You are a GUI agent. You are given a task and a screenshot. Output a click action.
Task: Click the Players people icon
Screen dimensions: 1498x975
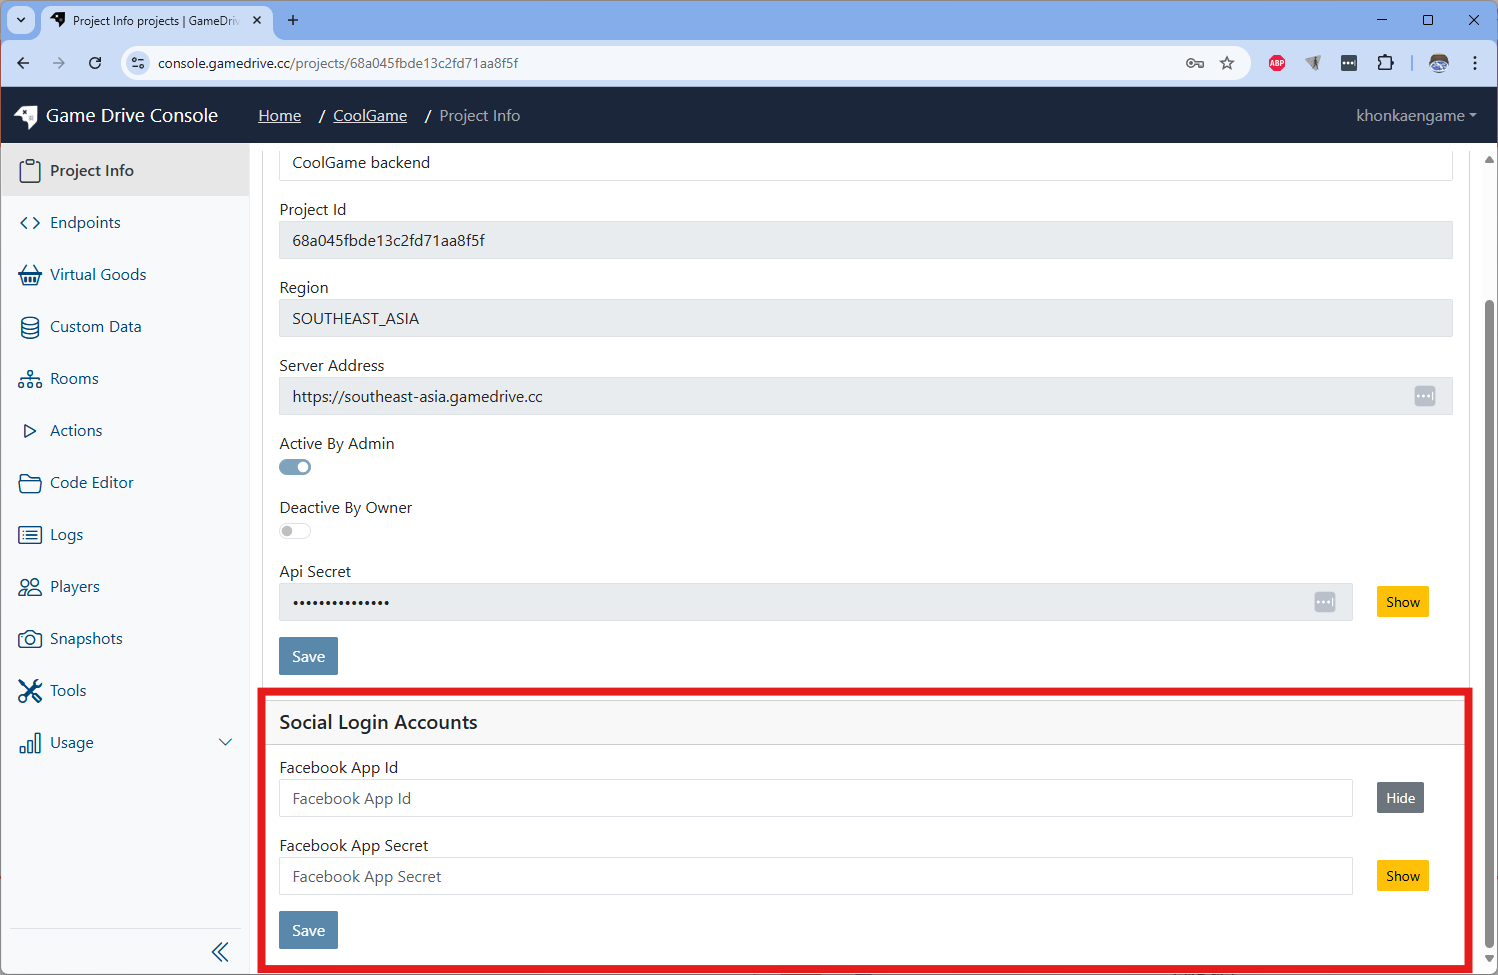pos(30,587)
